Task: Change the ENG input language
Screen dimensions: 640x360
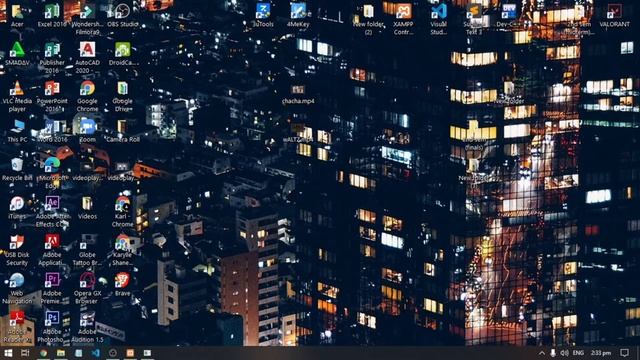Action: point(578,353)
